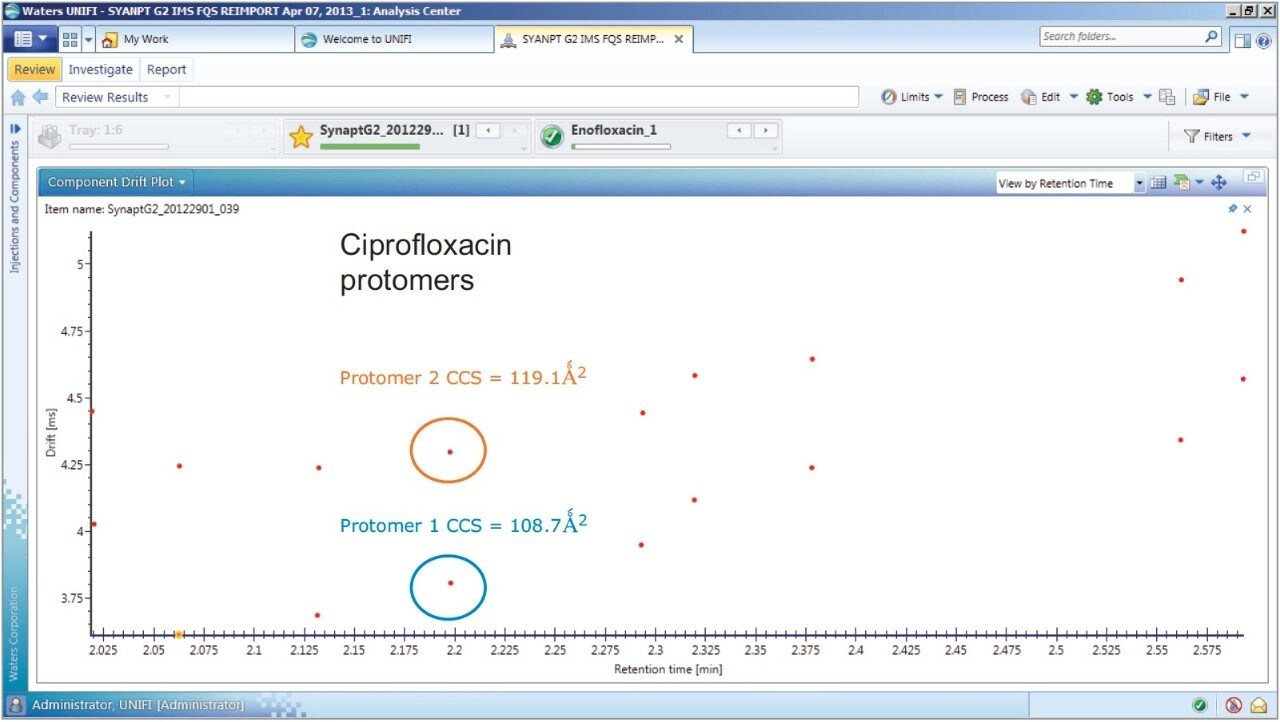
Task: Open the Tools gear menu
Action: [x=1110, y=97]
